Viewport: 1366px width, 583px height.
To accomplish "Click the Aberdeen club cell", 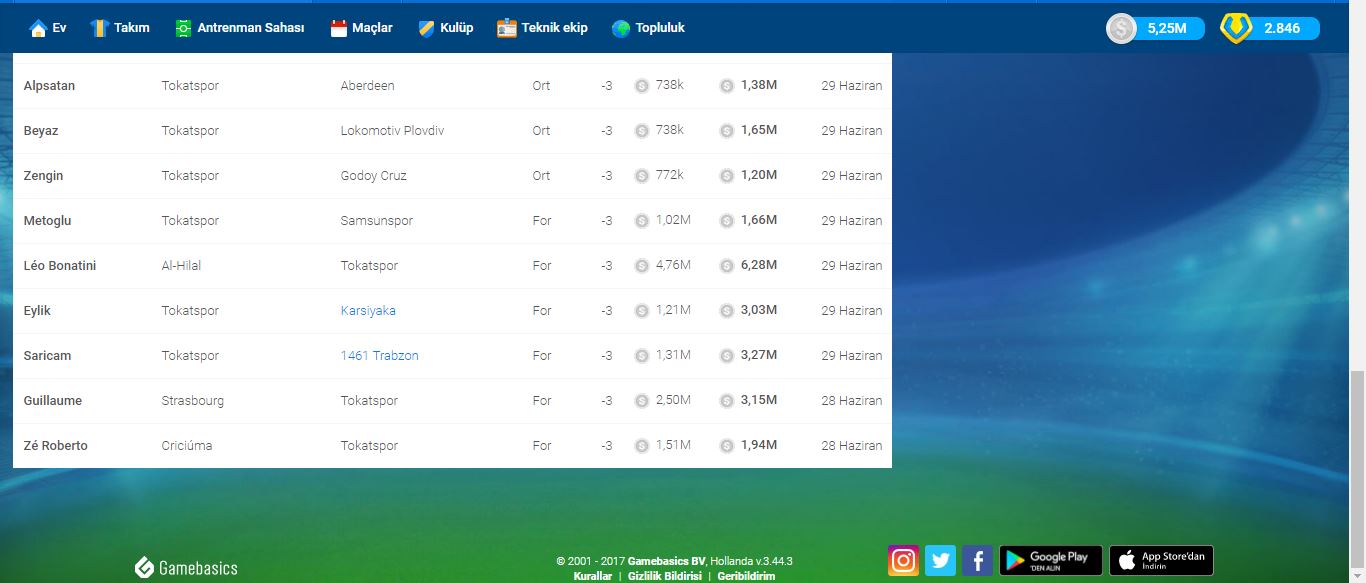I will [367, 86].
